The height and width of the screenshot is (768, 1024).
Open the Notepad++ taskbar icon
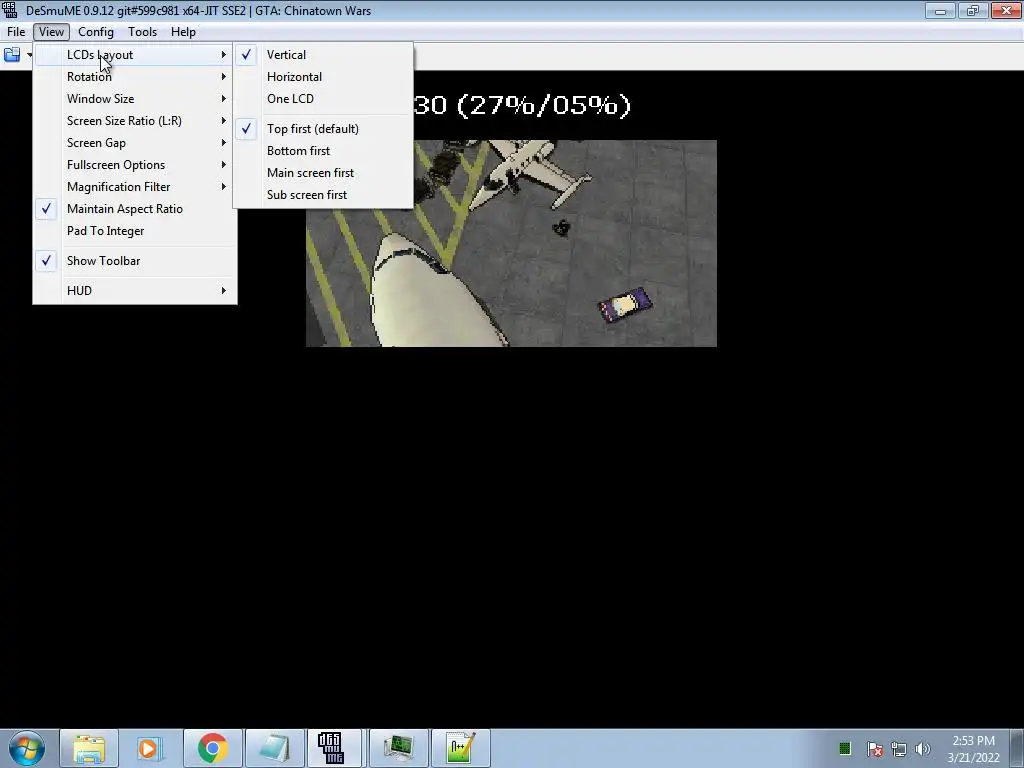point(460,748)
